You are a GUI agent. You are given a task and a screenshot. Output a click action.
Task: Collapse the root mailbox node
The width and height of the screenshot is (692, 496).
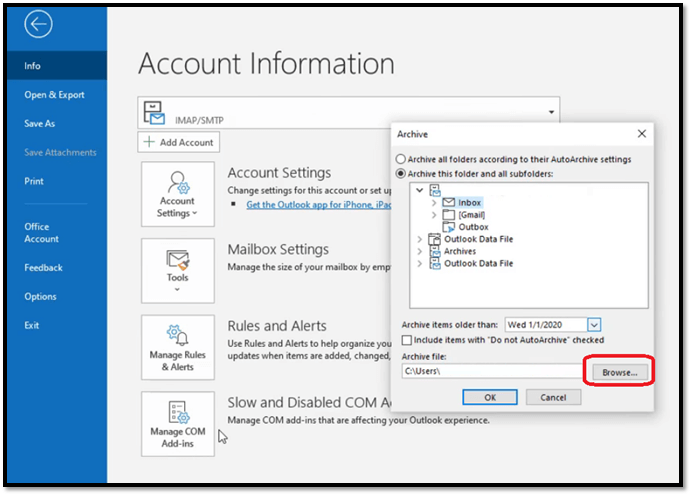coord(420,190)
